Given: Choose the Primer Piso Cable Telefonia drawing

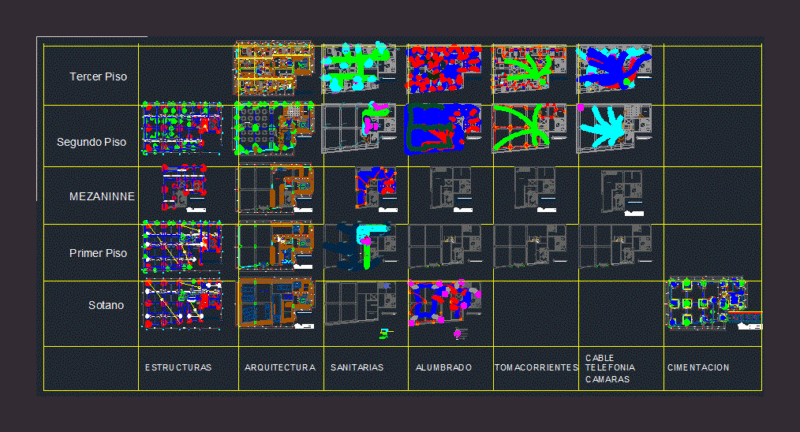Looking at the screenshot, I should [615, 246].
